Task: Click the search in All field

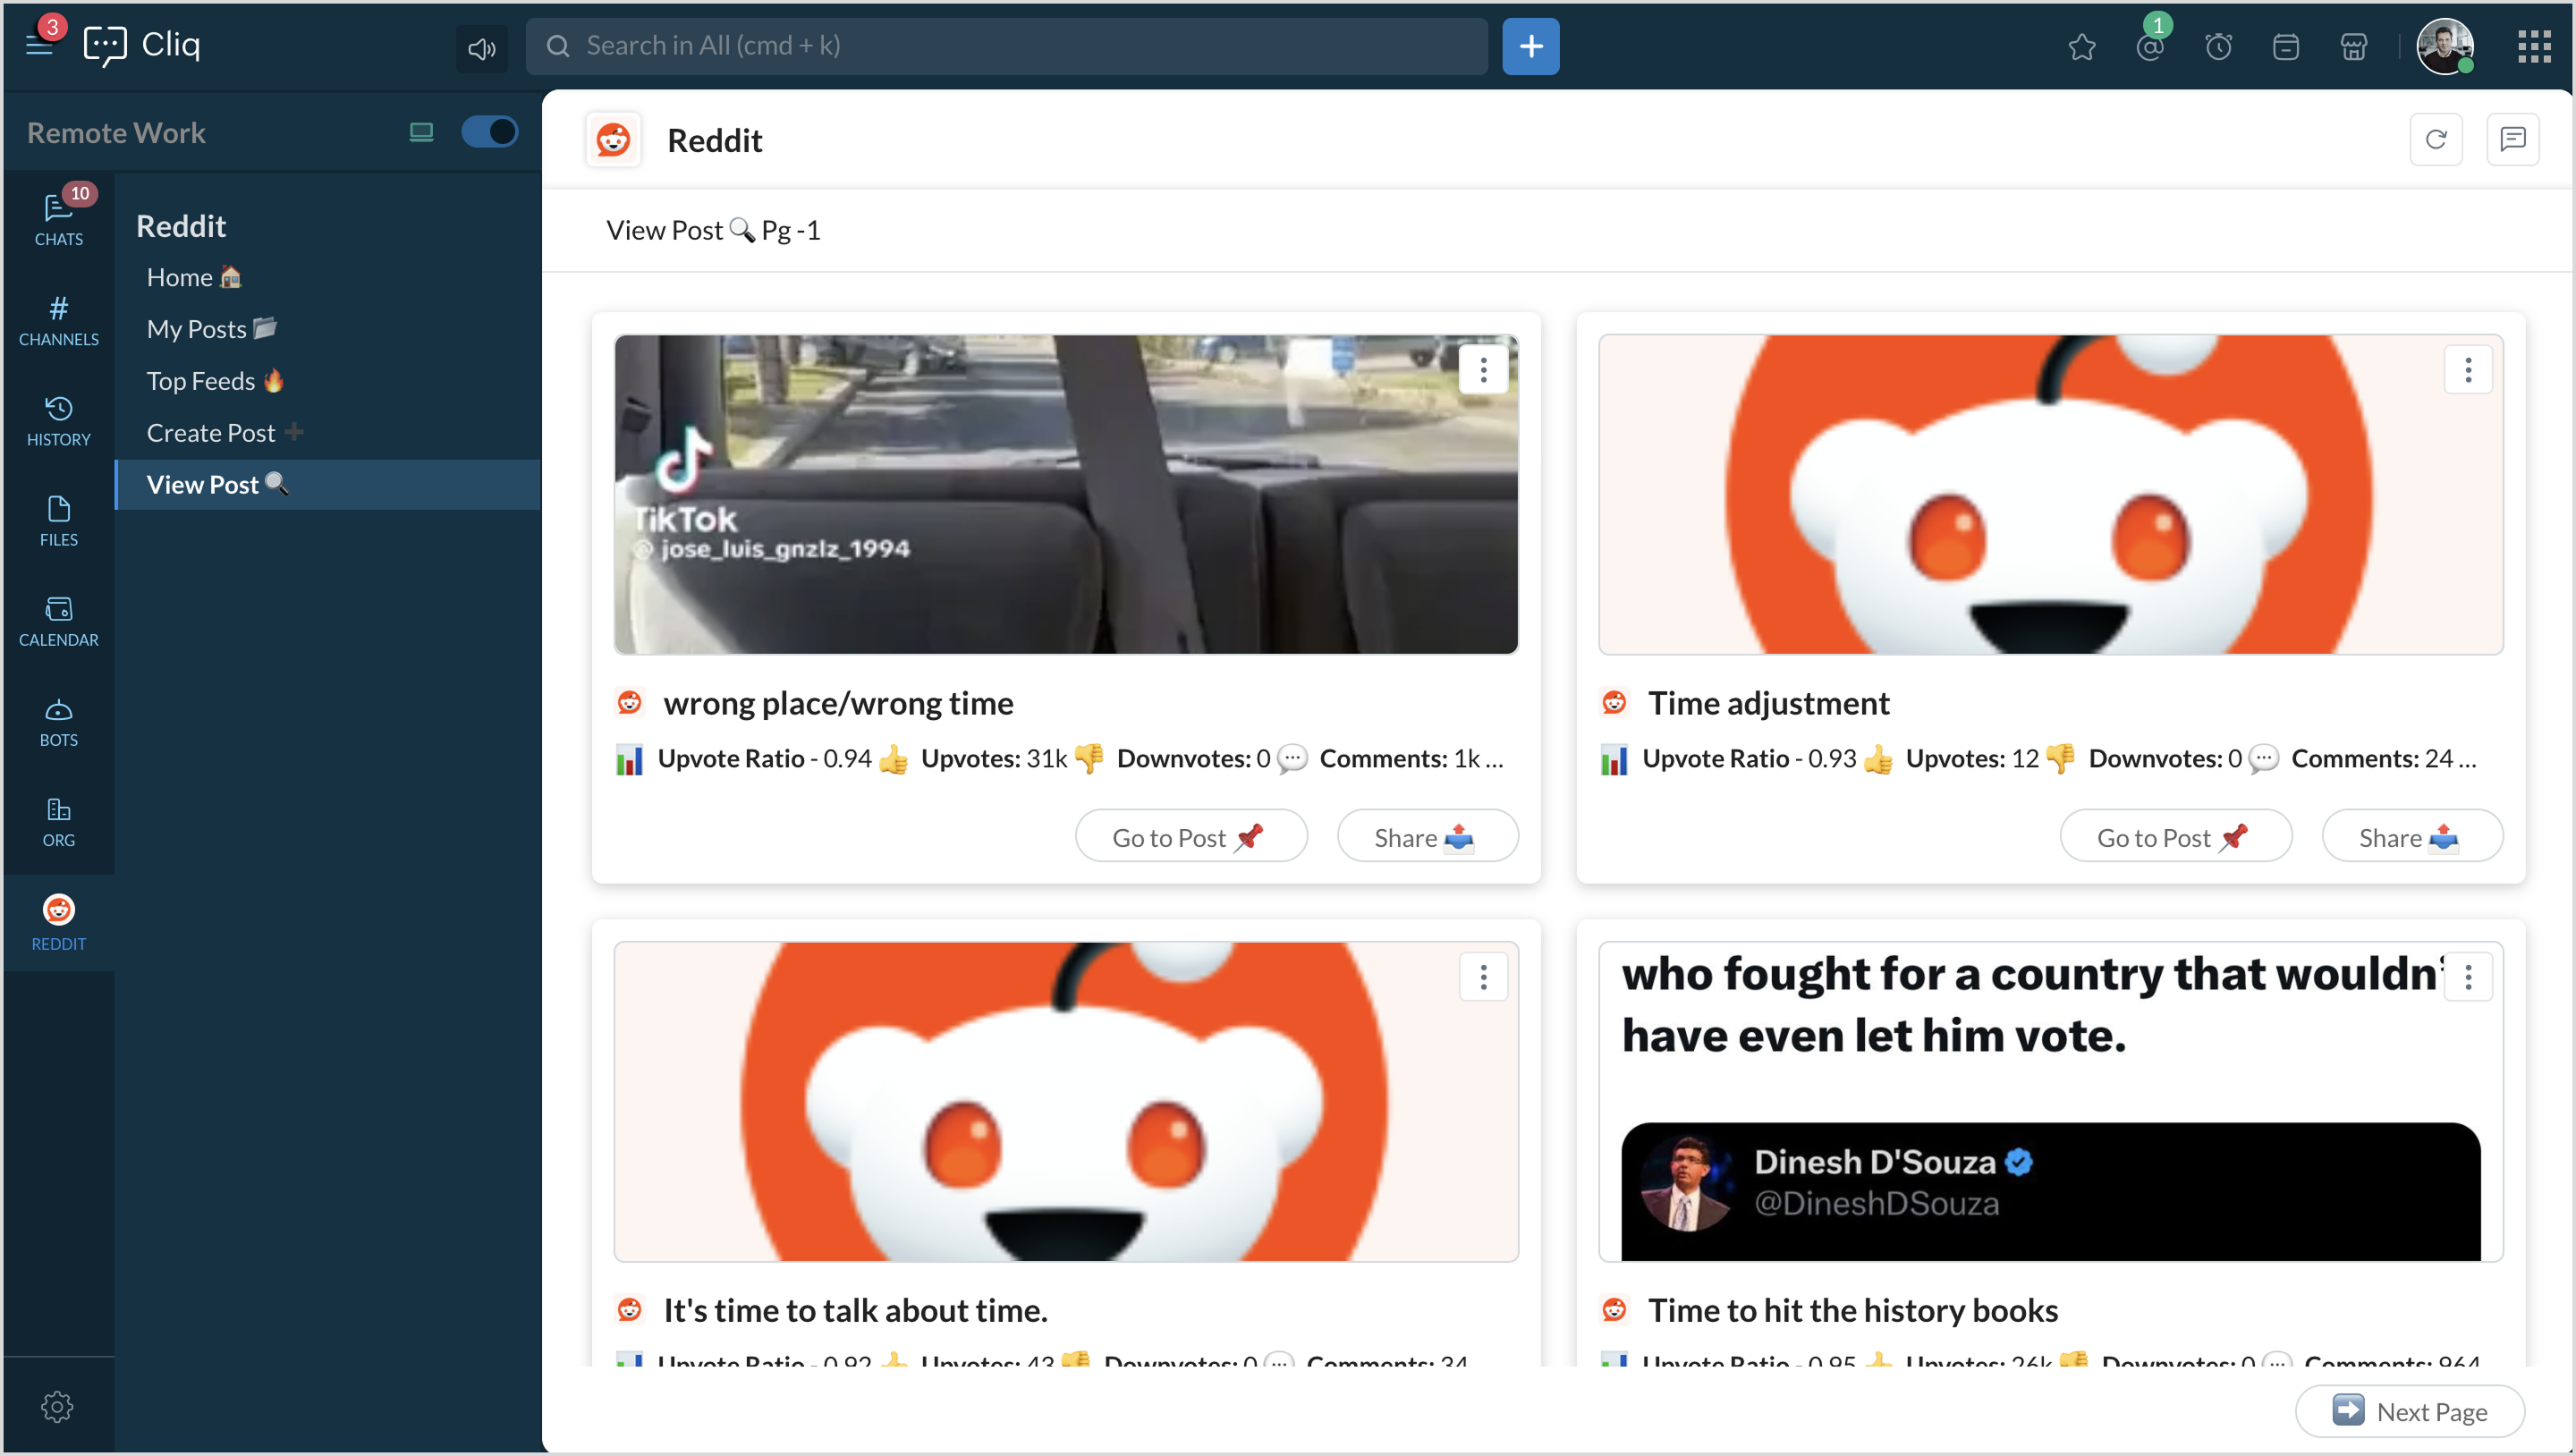Action: (x=1005, y=46)
